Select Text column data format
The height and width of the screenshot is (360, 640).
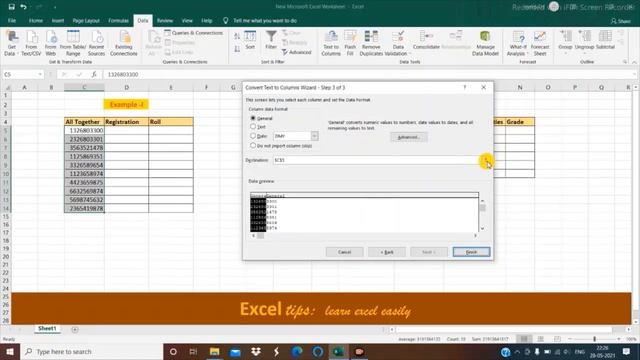click(x=253, y=127)
